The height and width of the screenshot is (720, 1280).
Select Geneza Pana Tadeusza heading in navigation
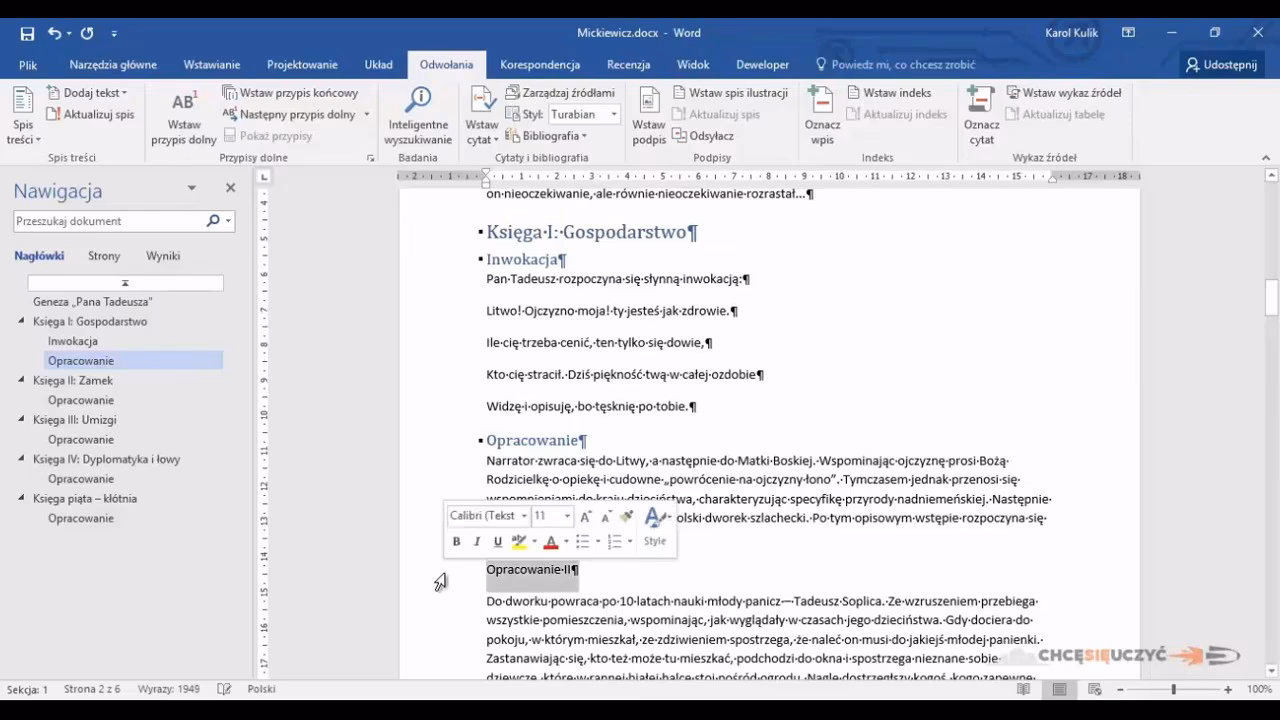click(x=93, y=301)
